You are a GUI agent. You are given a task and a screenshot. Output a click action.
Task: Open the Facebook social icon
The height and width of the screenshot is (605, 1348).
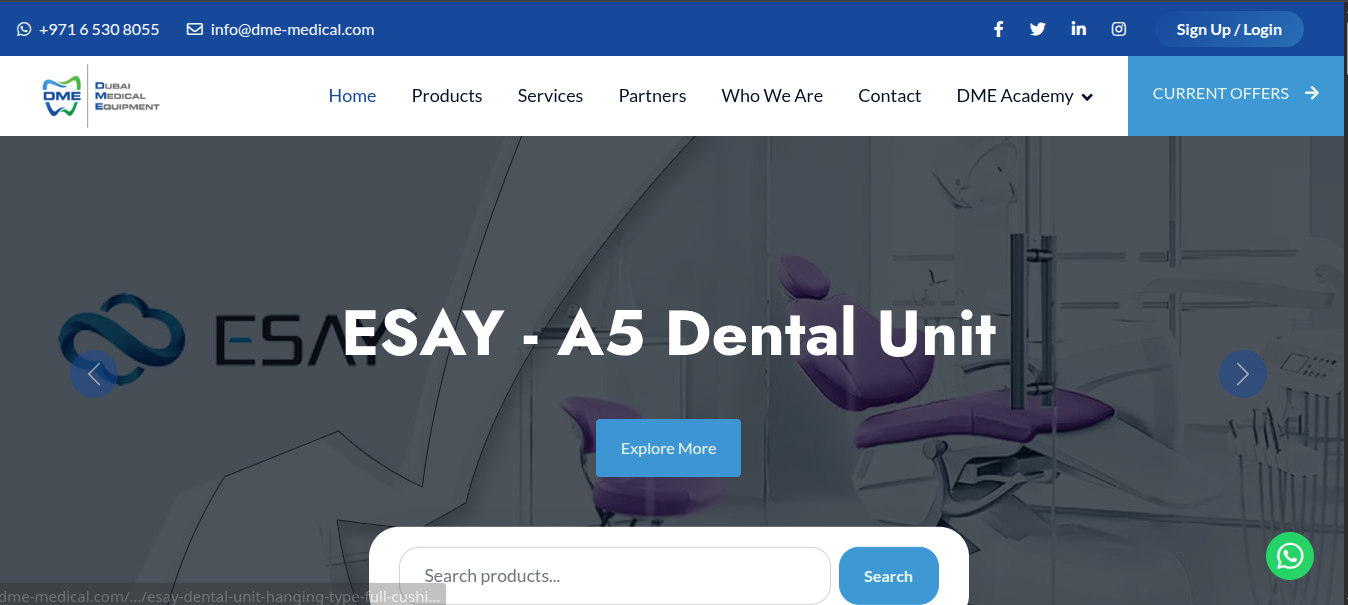998,29
